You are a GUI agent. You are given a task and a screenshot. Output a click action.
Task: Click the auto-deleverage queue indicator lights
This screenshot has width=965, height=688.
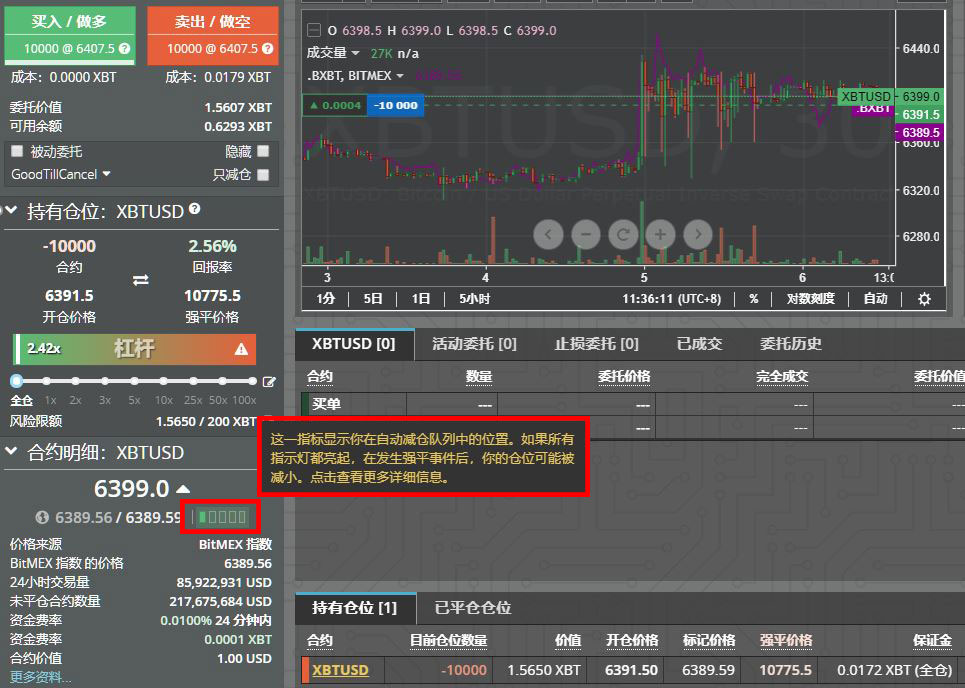(222, 517)
